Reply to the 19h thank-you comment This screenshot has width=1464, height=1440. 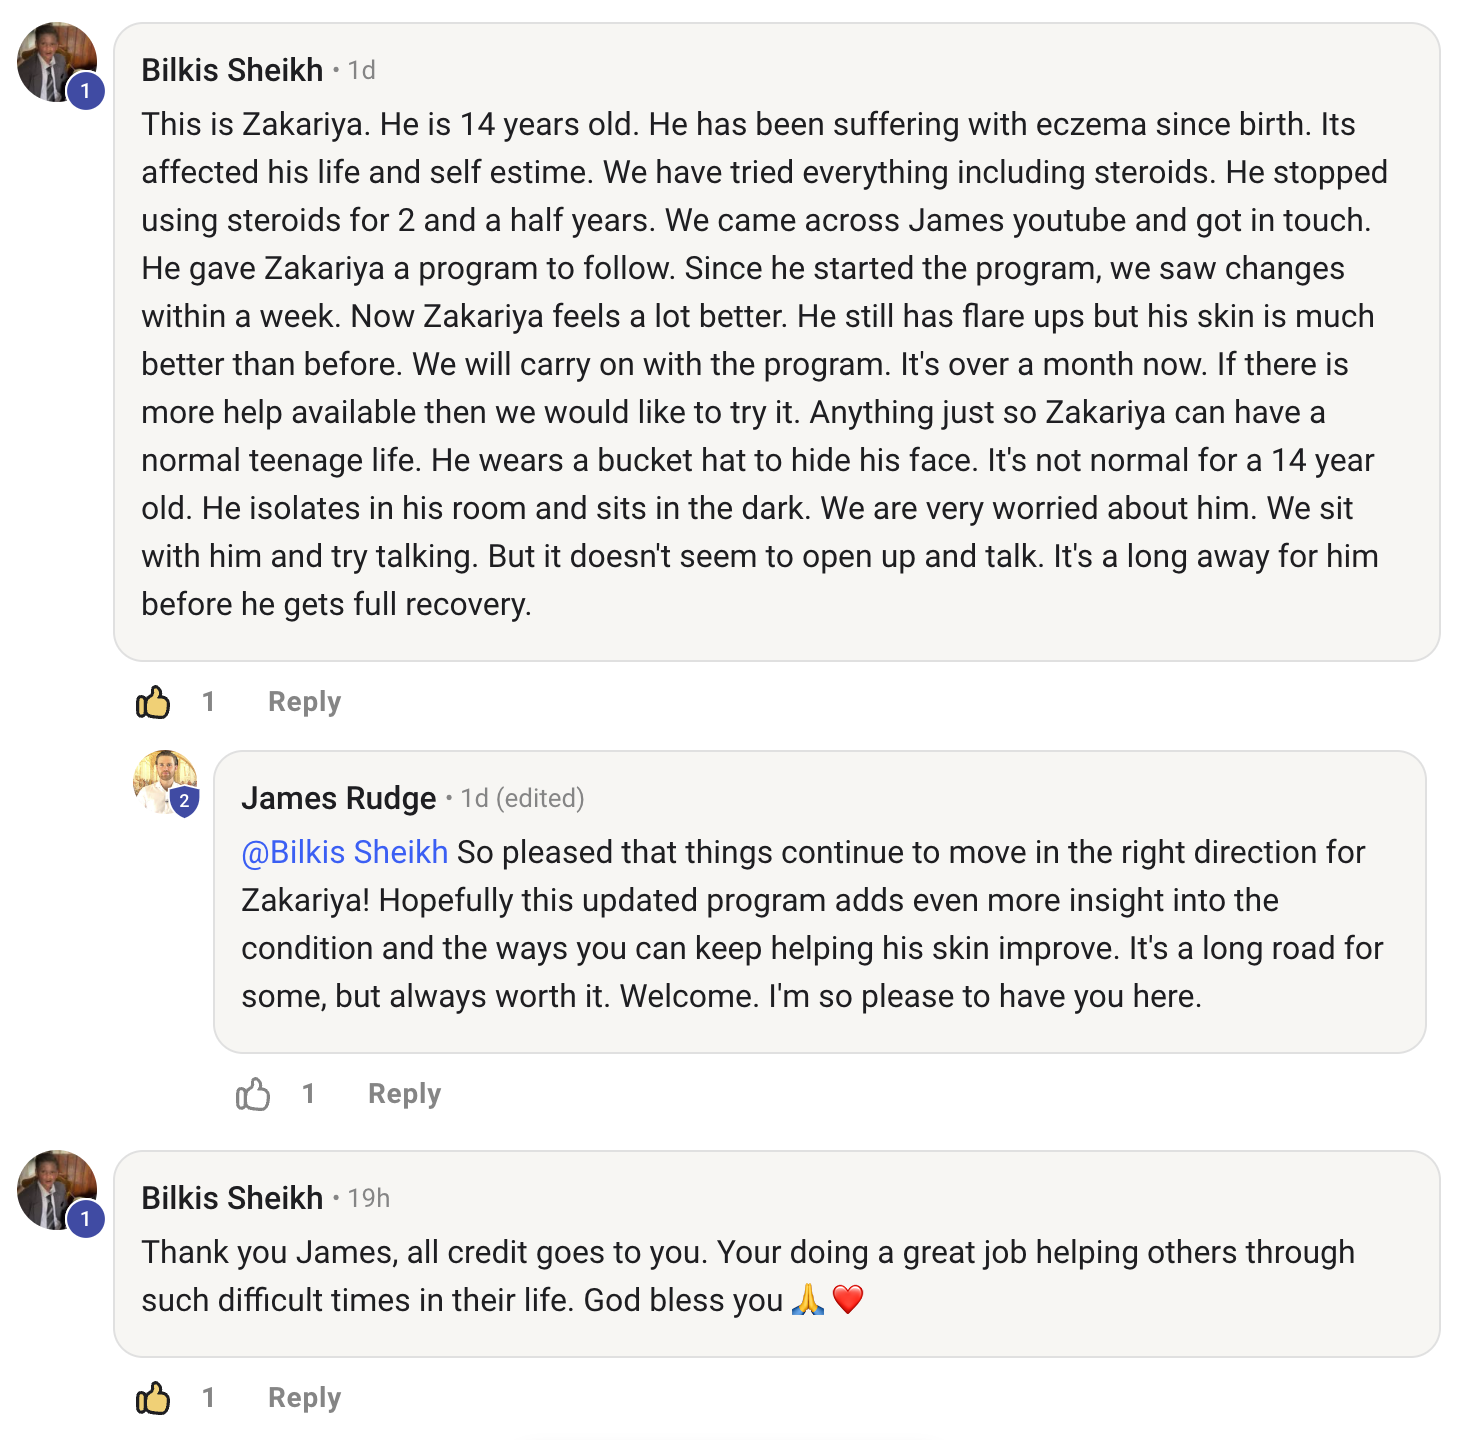[304, 1398]
